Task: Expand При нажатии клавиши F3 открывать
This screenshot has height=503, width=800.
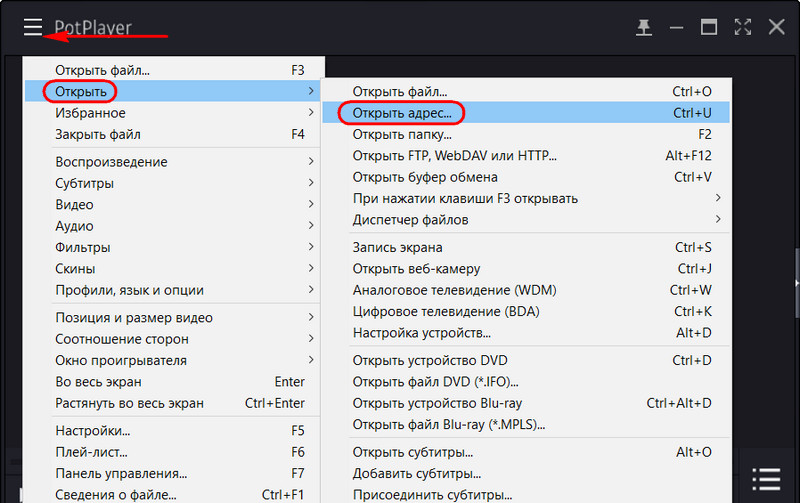Action: [526, 198]
